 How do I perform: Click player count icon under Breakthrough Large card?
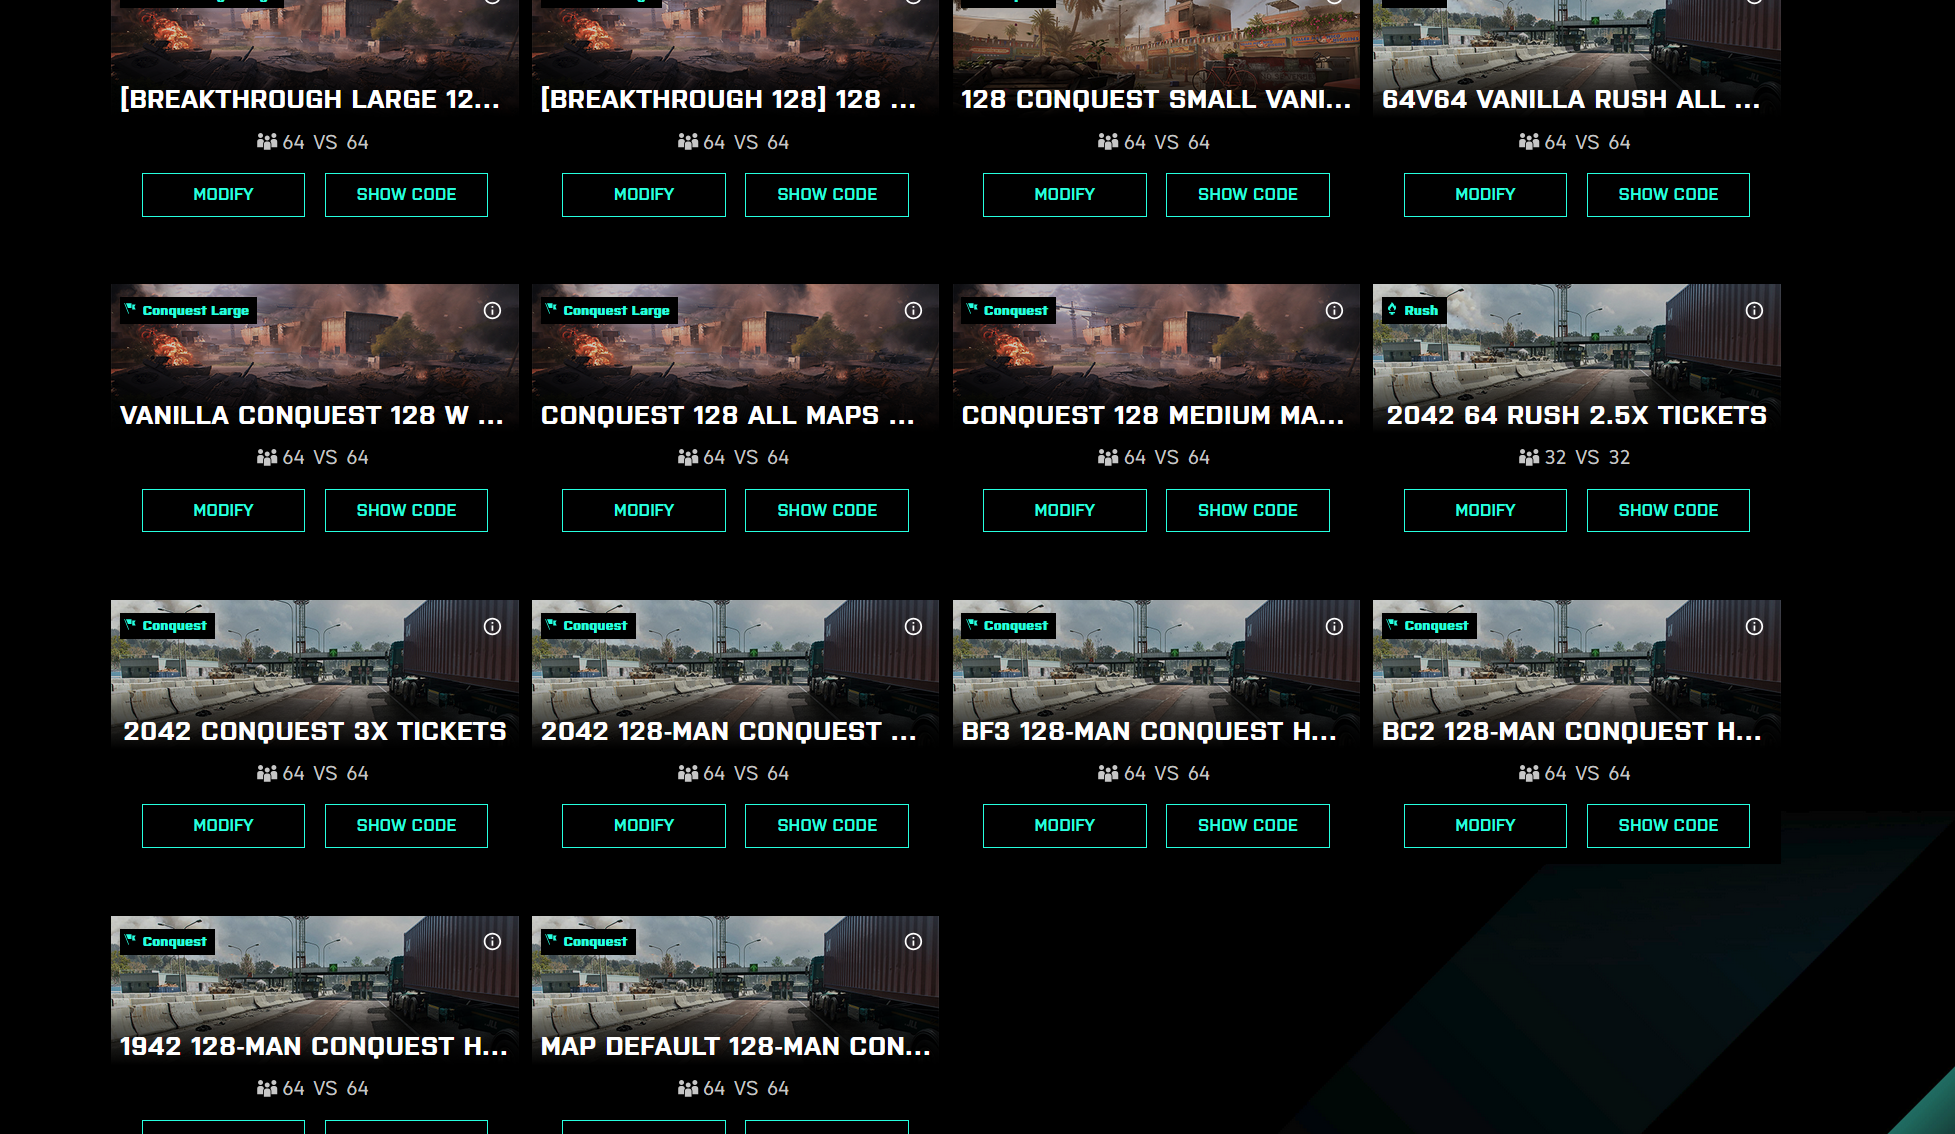[x=267, y=142]
